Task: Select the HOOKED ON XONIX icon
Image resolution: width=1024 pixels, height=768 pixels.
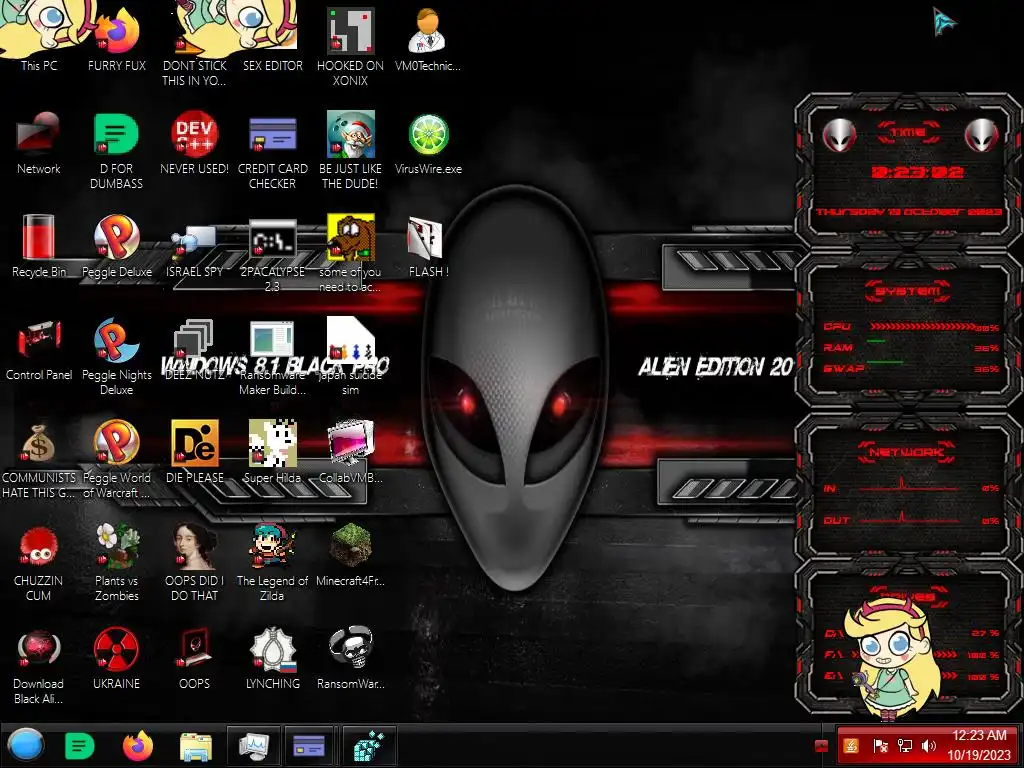Action: click(350, 44)
